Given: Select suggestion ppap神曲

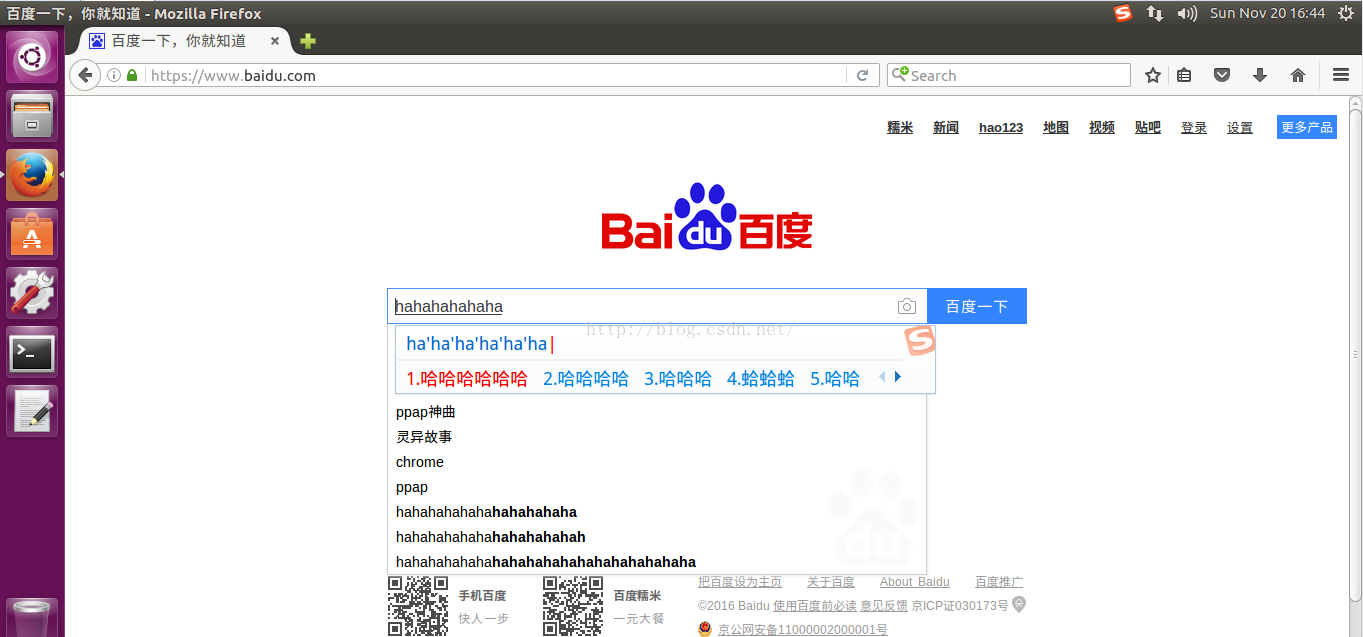Looking at the screenshot, I should click(x=657, y=412).
